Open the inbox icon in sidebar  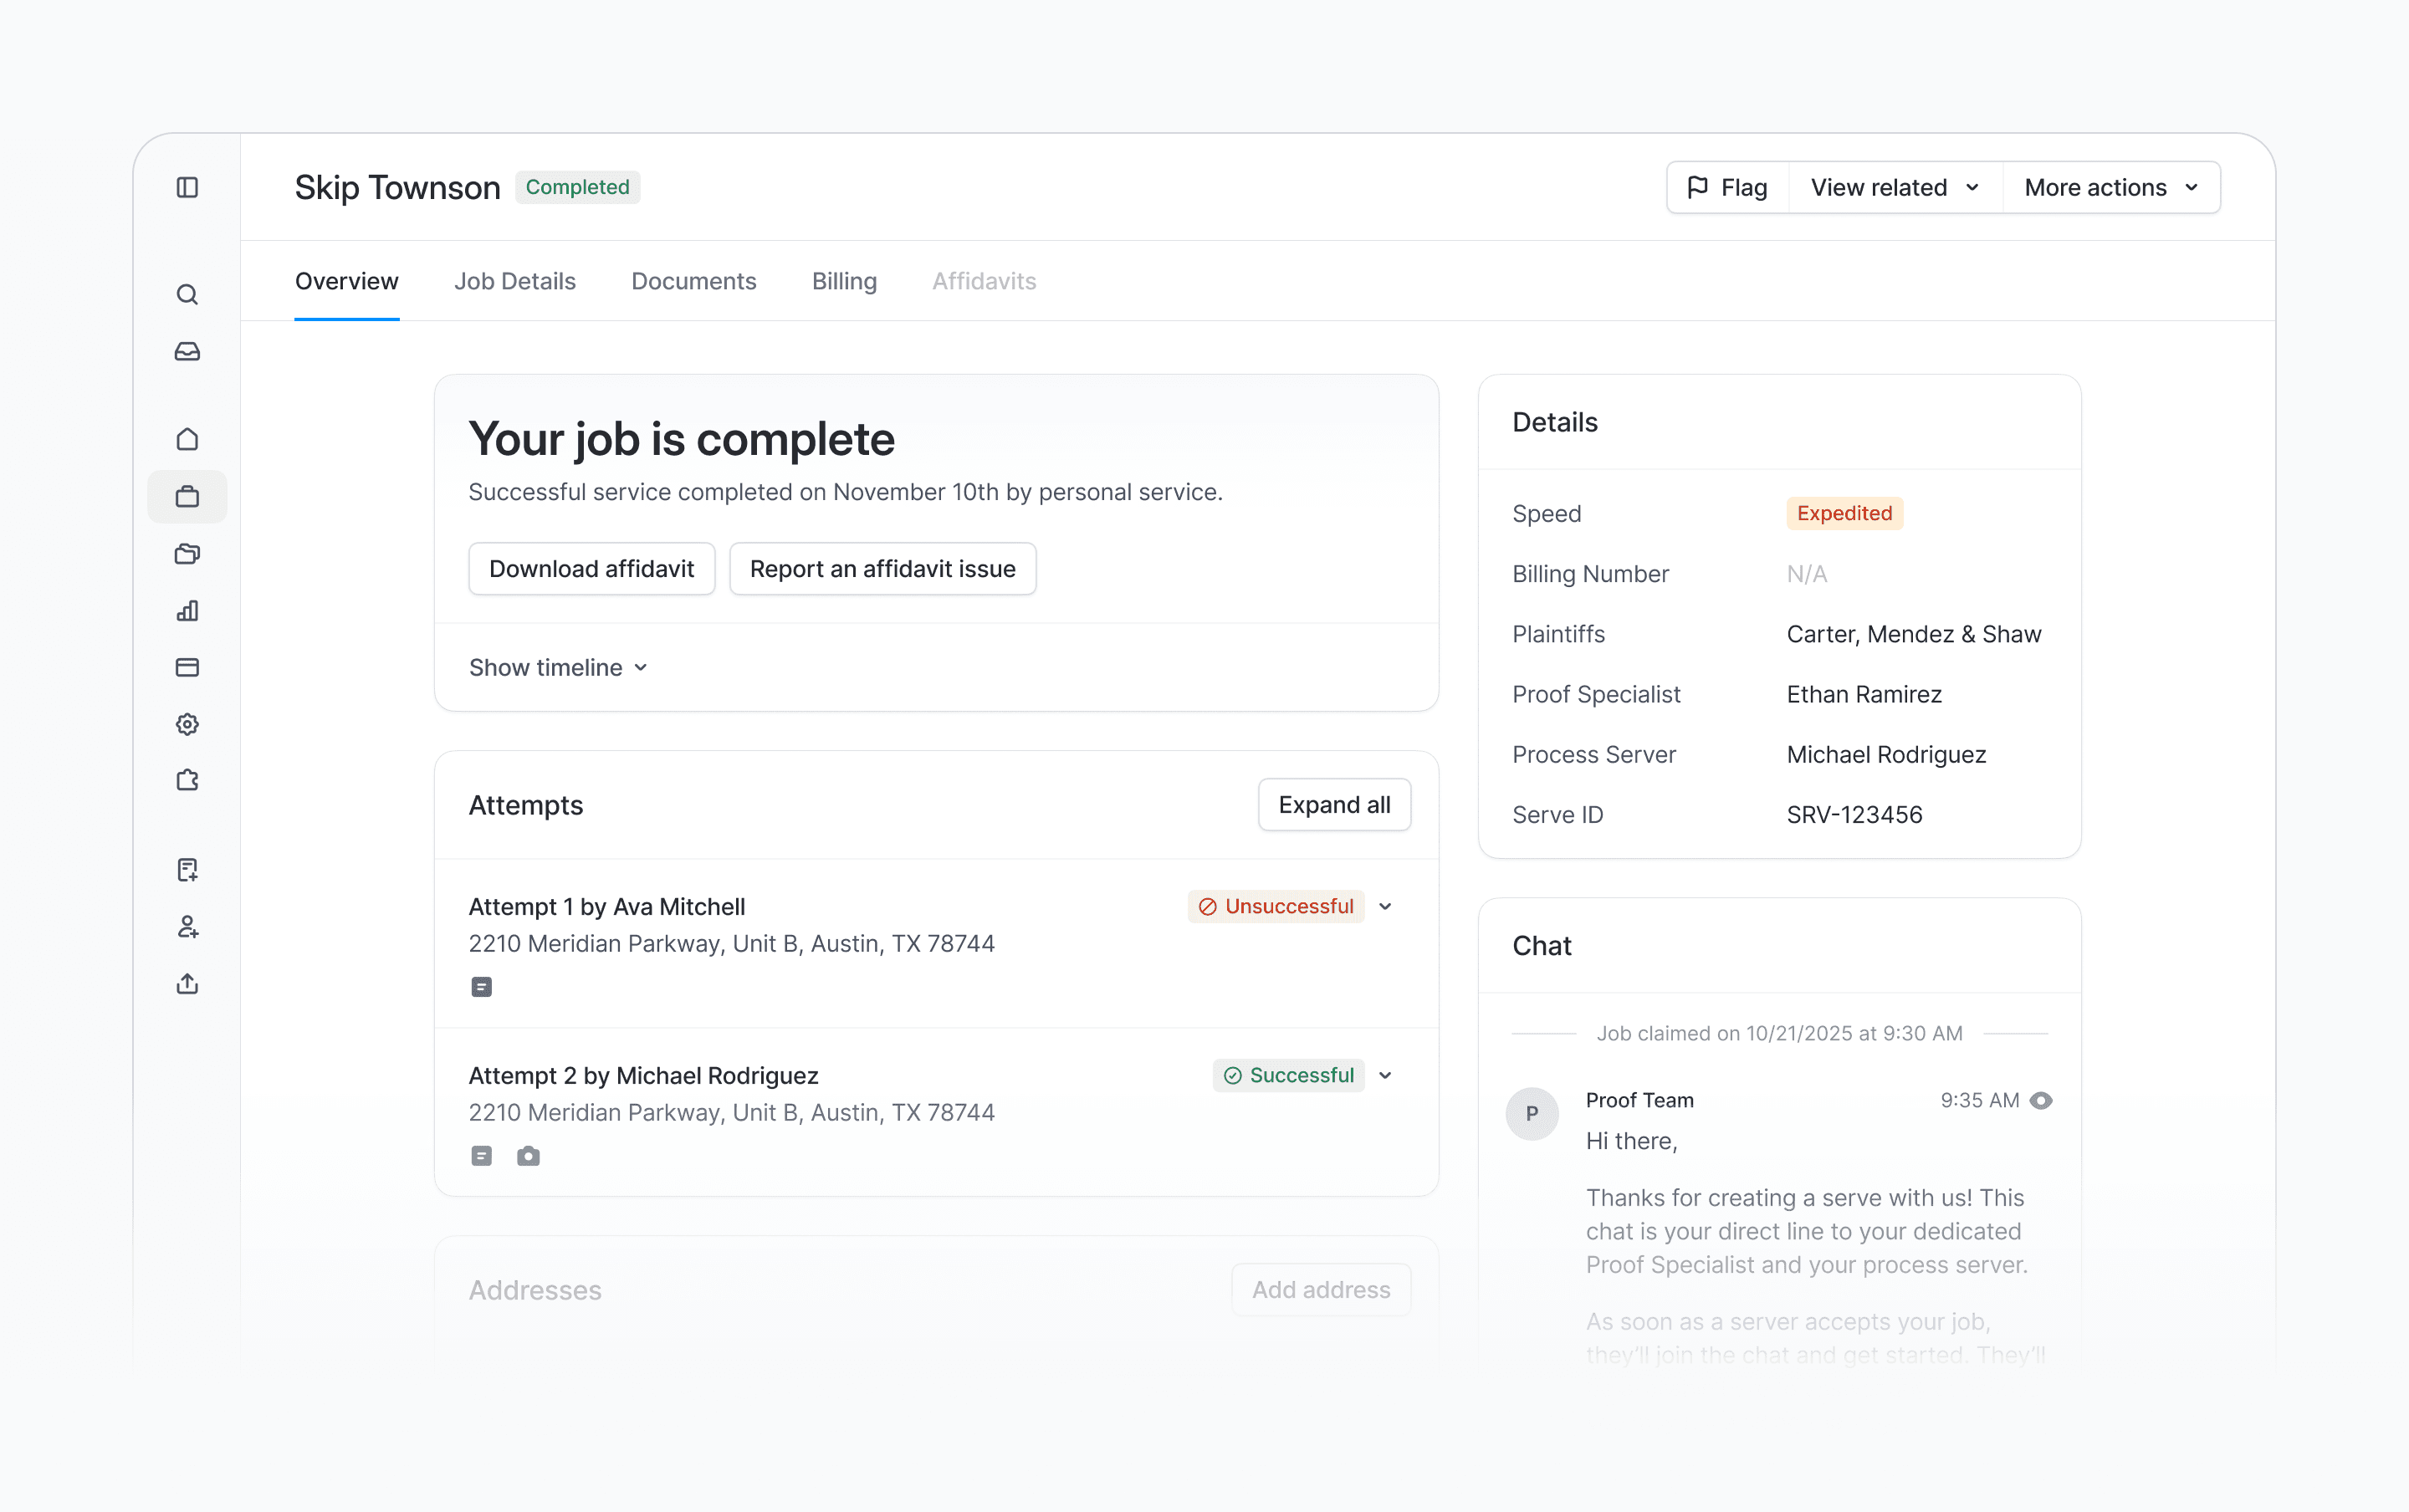tap(187, 351)
